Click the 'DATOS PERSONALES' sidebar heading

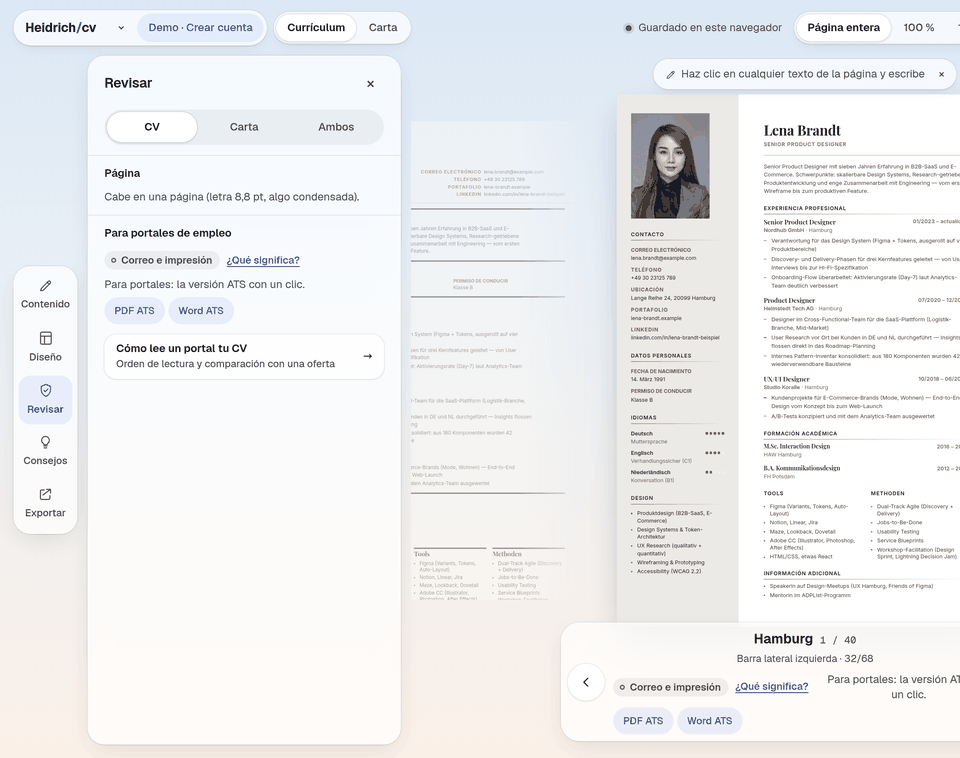(661, 356)
